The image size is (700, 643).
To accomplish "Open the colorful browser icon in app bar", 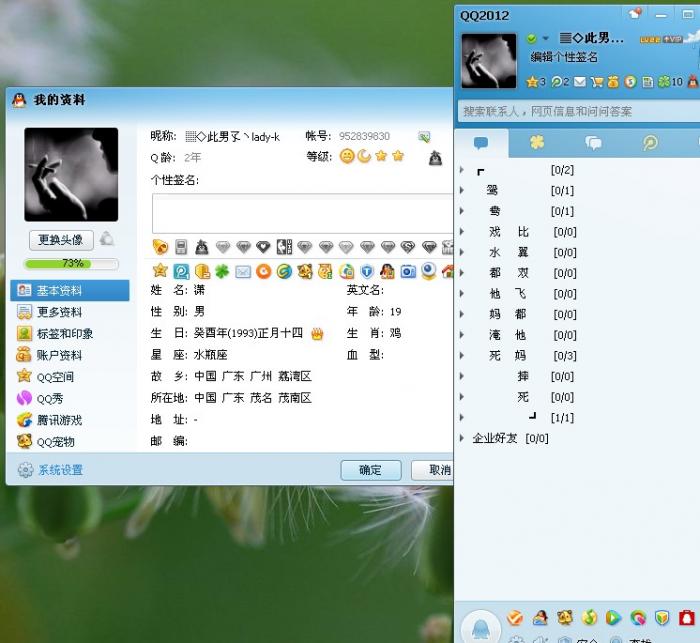I will pos(638,618).
